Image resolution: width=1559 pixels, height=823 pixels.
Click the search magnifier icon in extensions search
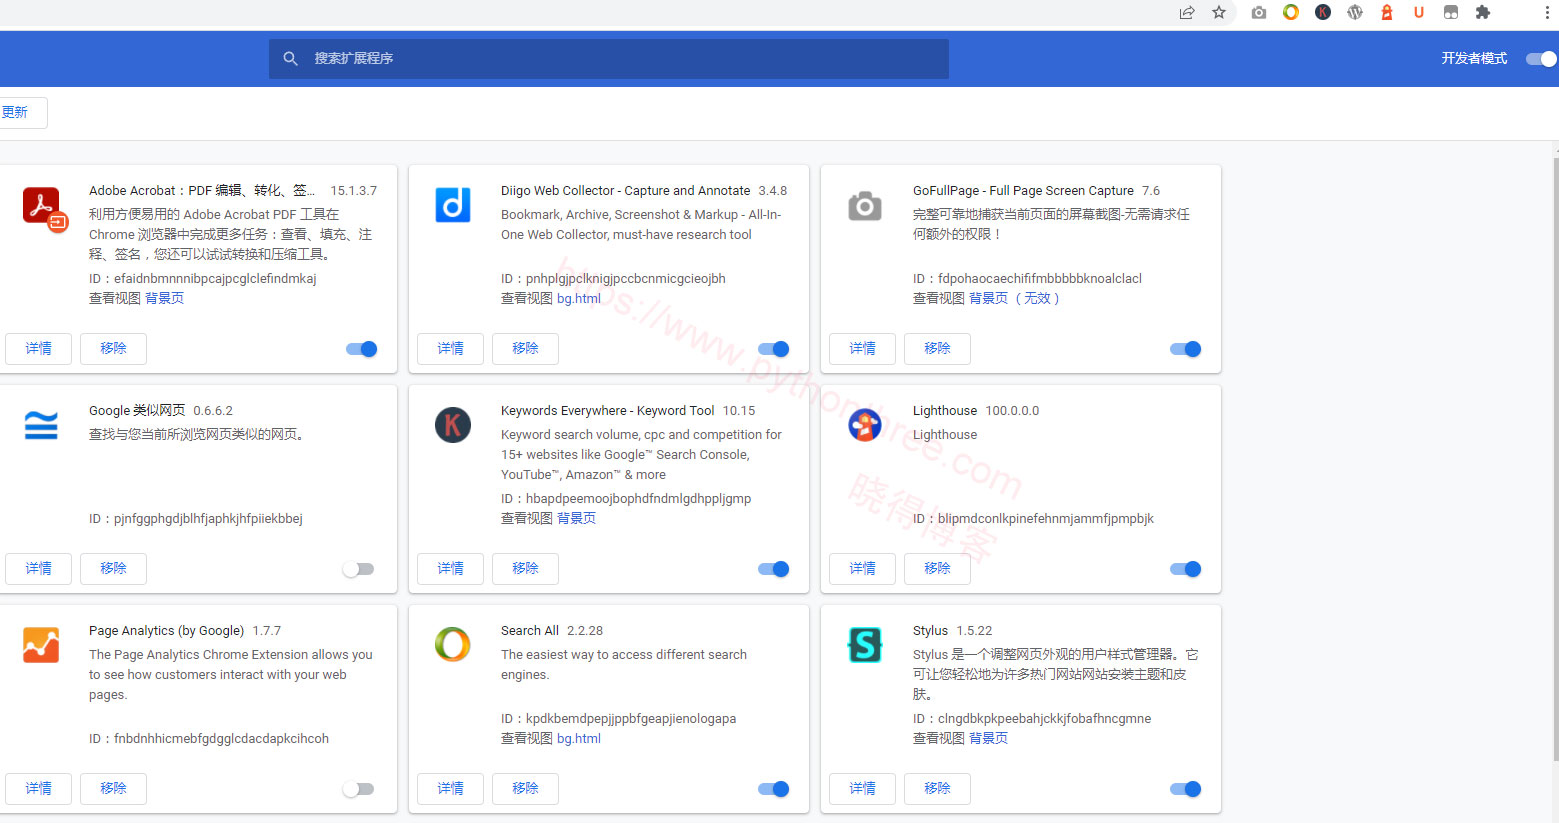(x=291, y=59)
